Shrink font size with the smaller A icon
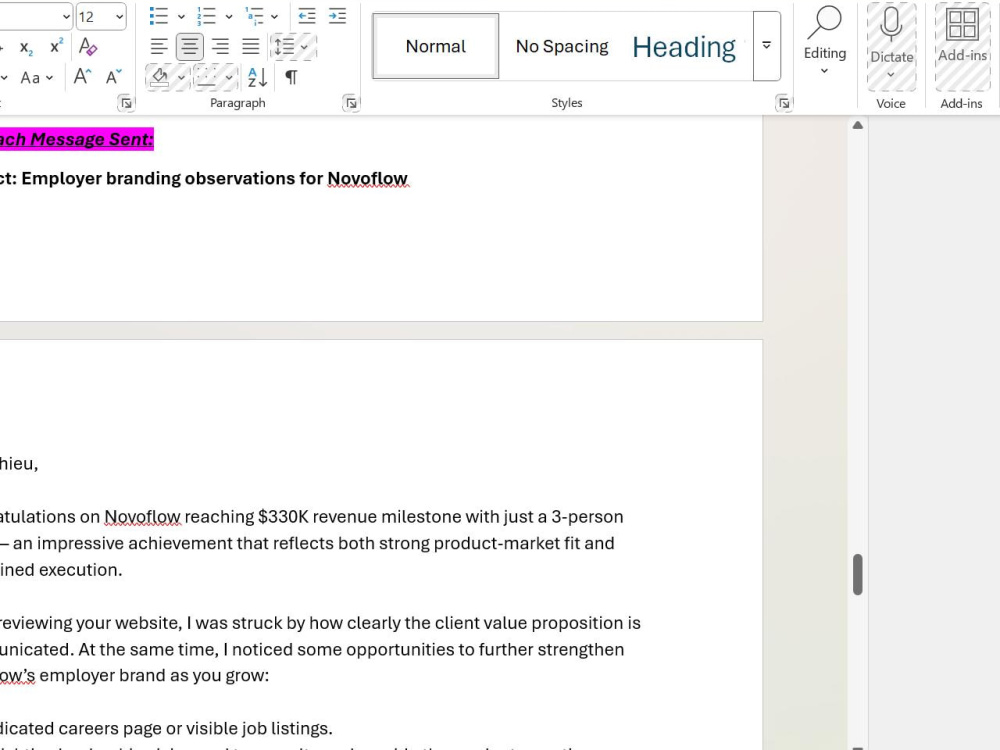1000x750 pixels. [114, 77]
